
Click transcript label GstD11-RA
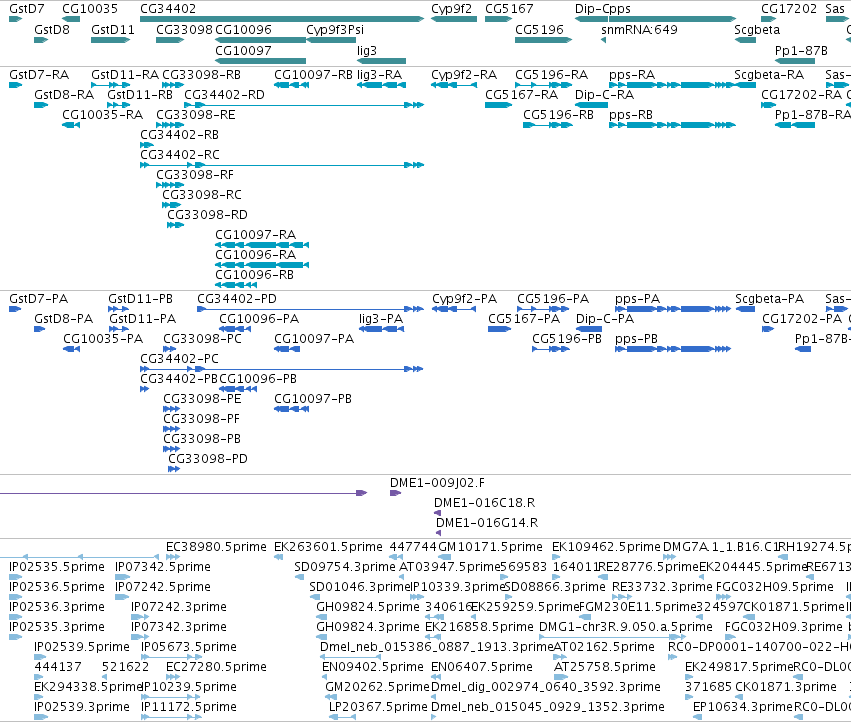125,74
